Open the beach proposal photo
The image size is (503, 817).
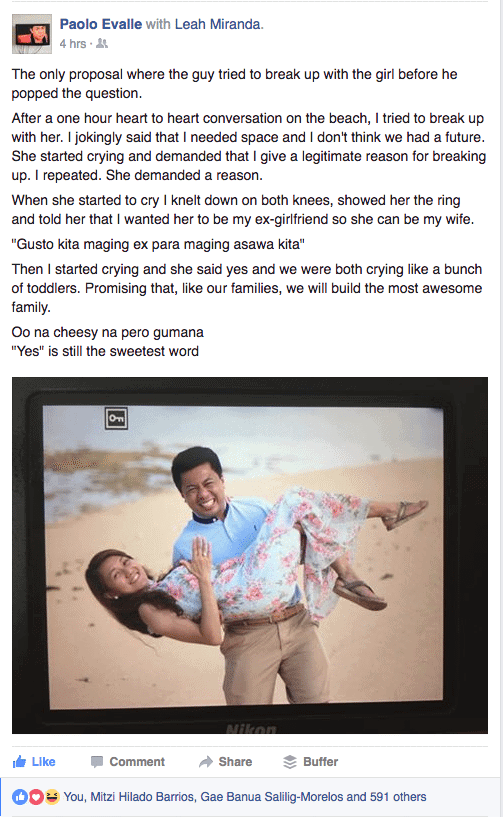[x=250, y=555]
